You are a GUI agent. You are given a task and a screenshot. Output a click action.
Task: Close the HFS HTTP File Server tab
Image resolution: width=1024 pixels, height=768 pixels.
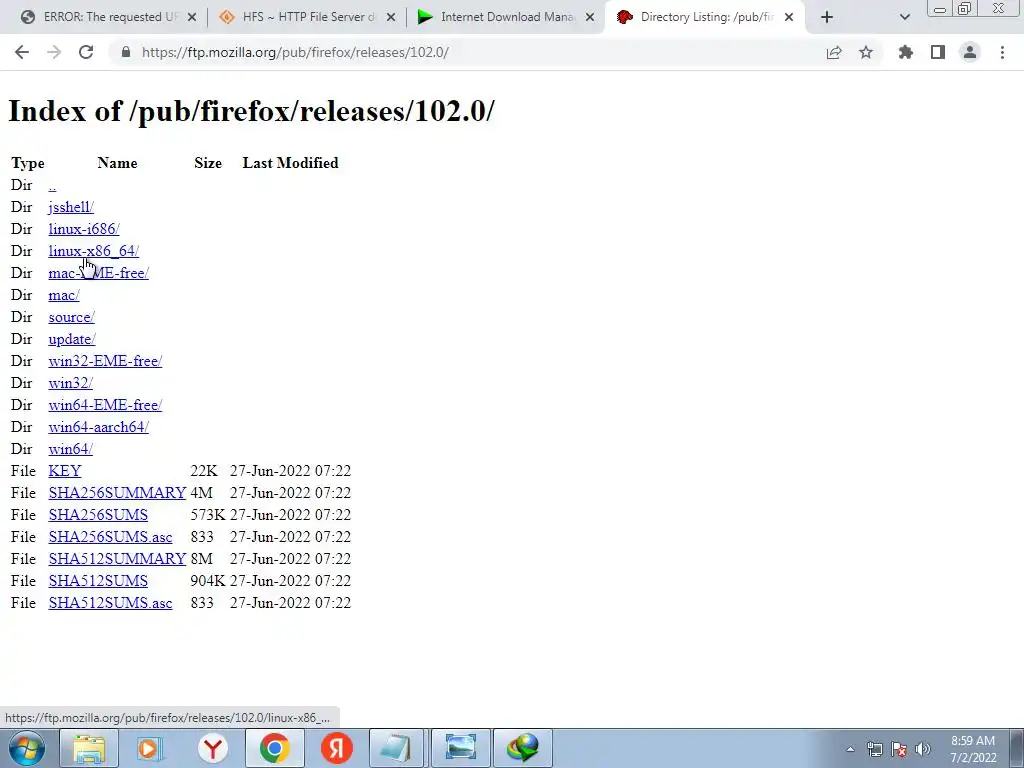click(x=391, y=17)
